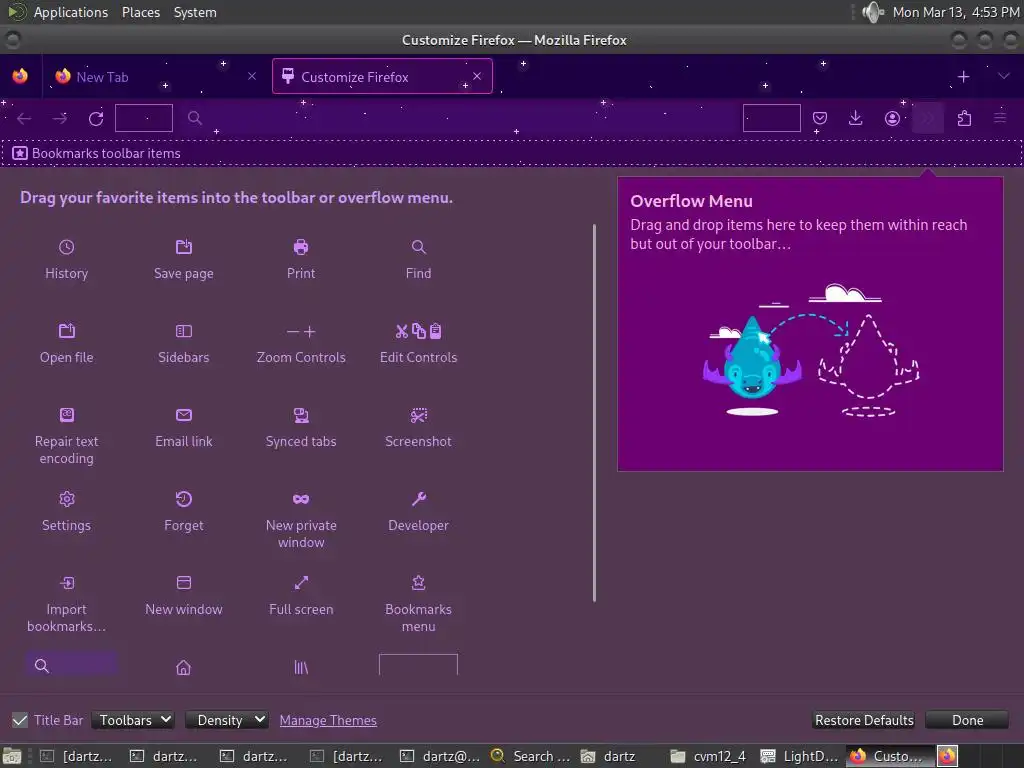Select the History item icon
The image size is (1024, 768).
tap(66, 247)
